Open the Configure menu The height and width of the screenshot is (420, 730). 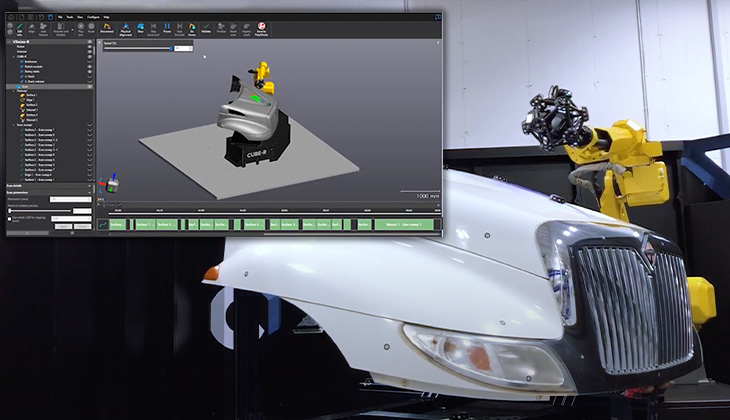93,17
